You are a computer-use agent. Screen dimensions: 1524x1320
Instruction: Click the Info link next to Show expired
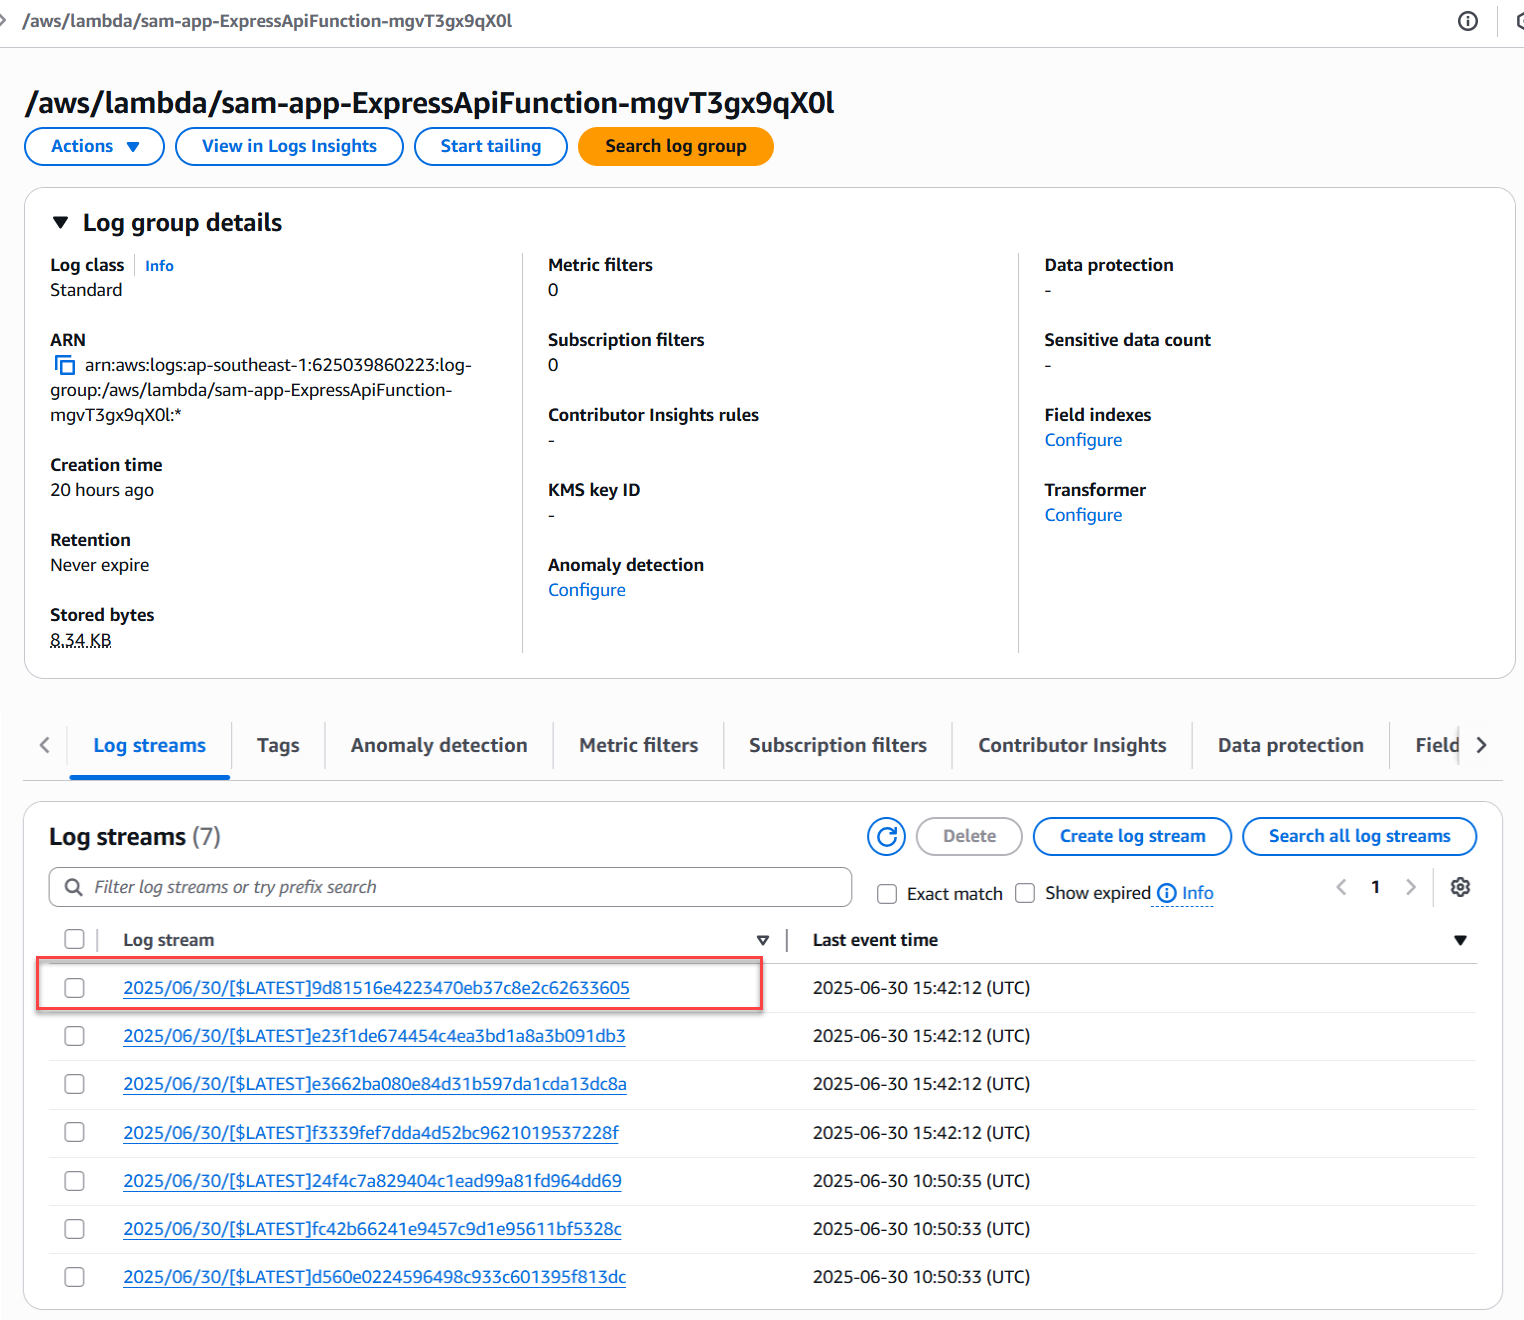1197,893
